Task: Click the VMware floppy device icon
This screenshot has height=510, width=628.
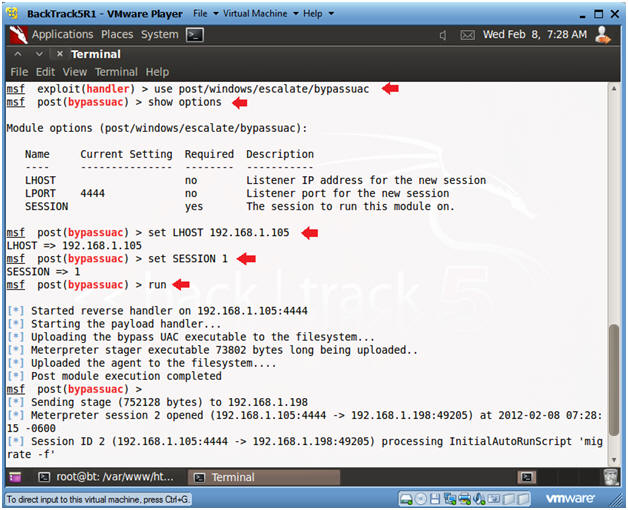Action: [x=435, y=499]
